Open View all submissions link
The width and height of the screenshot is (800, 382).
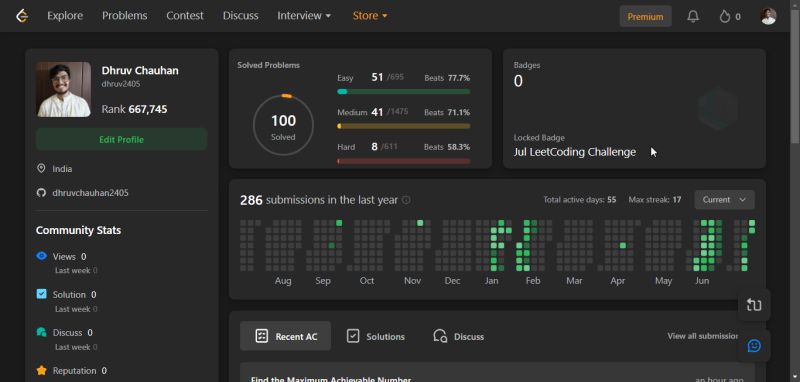703,336
